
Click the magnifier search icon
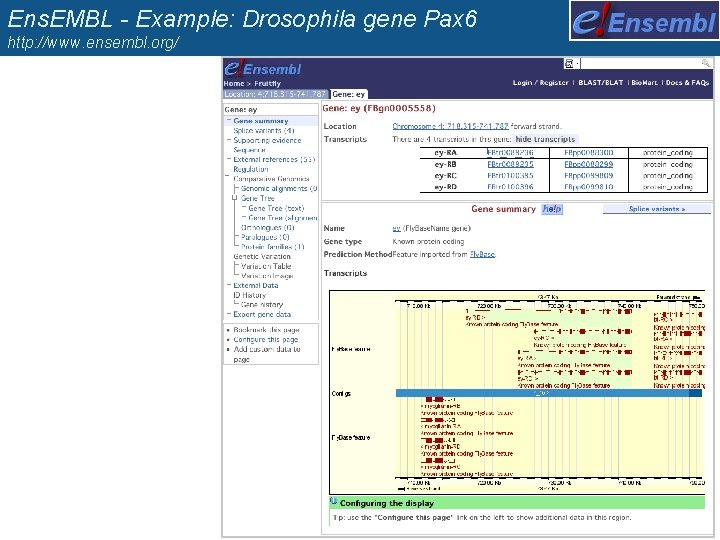click(706, 63)
